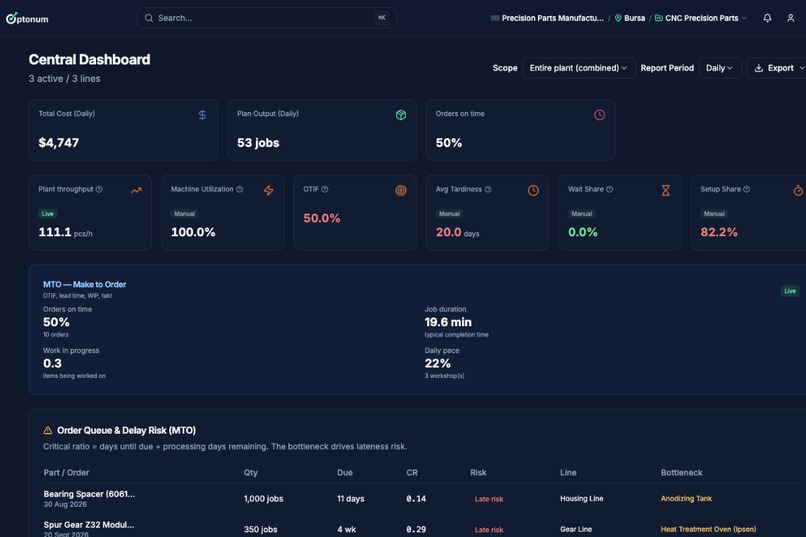
Task: Click the hourglass icon on Wait Share card
Action: point(666,190)
